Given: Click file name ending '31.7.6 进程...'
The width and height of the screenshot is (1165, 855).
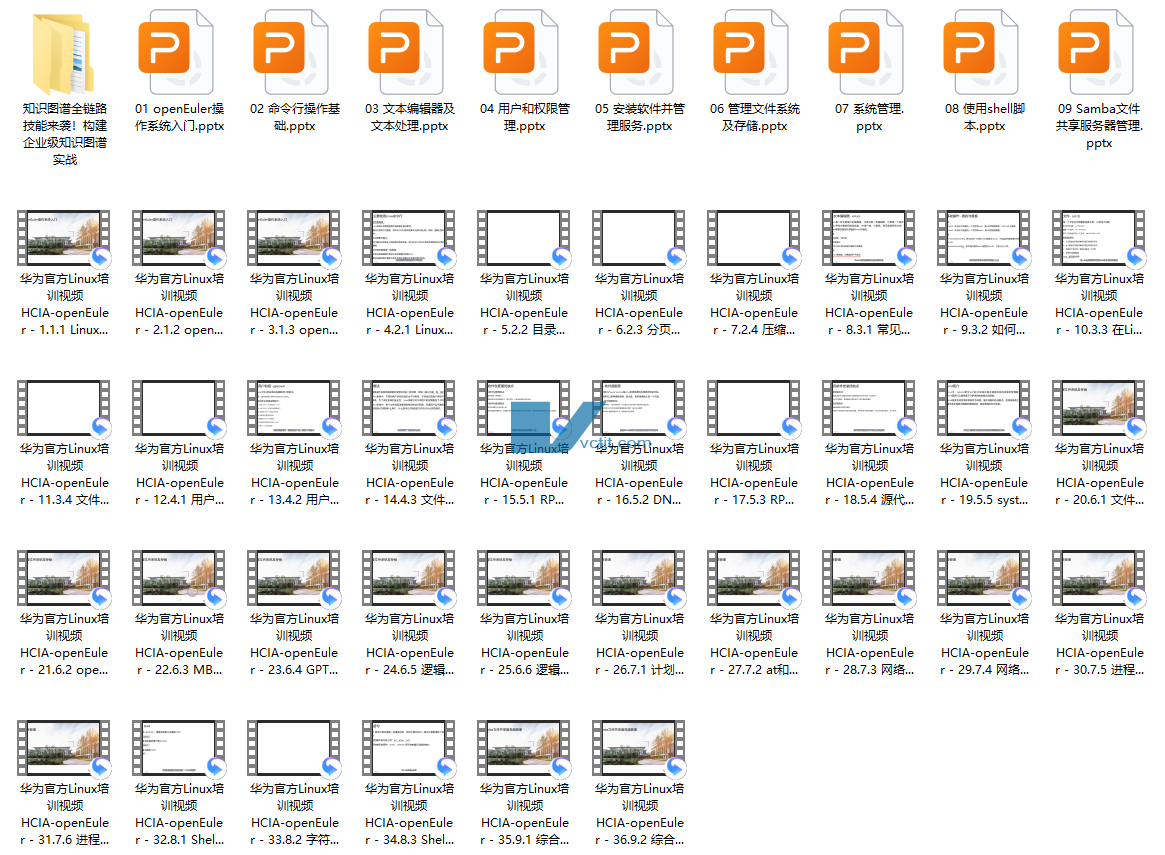Looking at the screenshot, I should [x=64, y=814].
